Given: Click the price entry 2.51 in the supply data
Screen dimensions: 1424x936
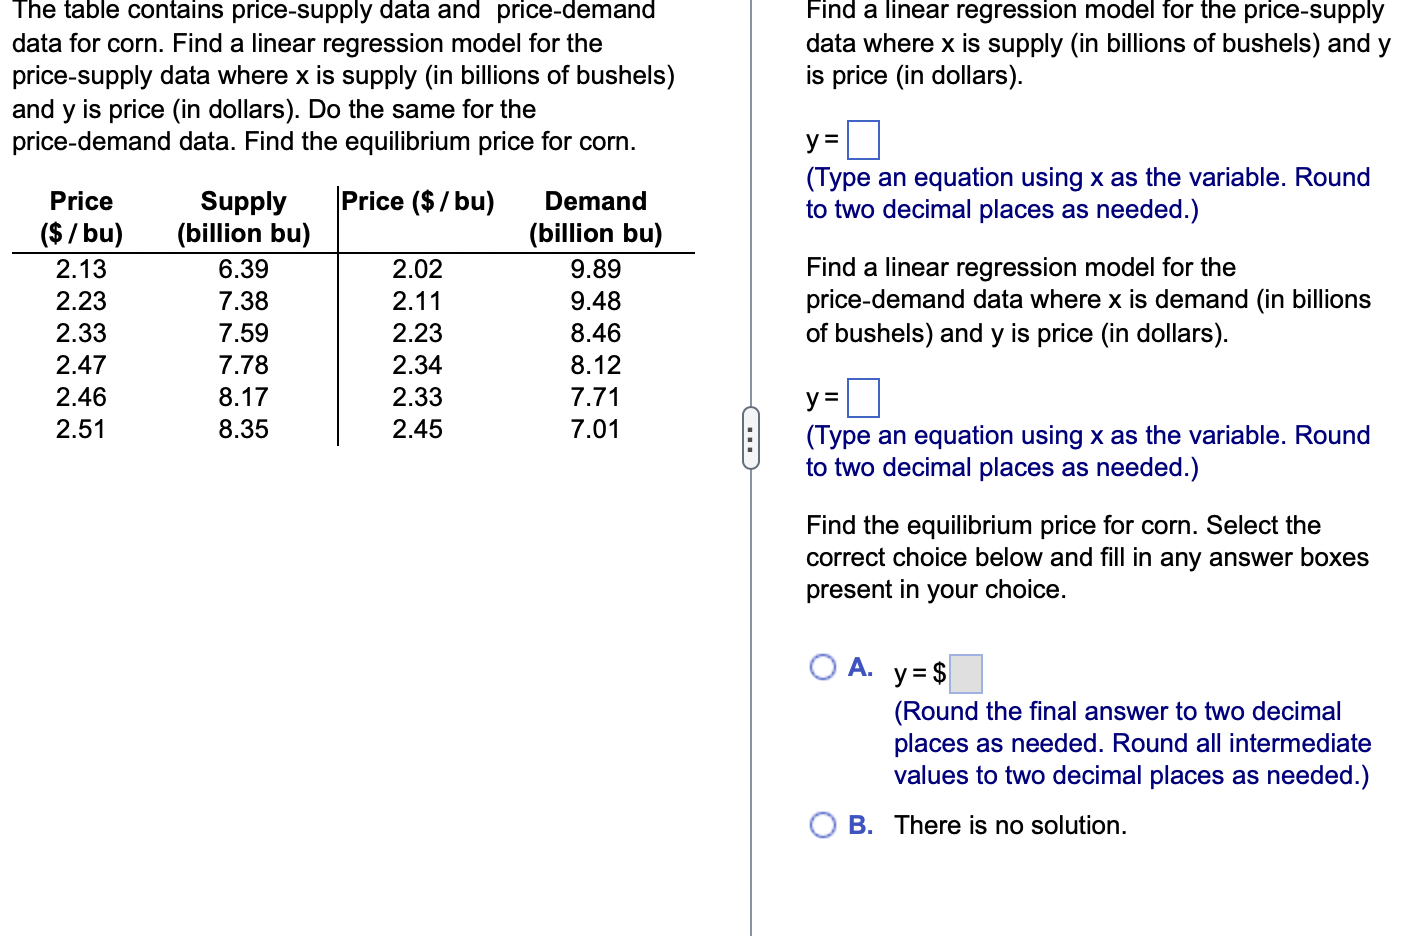Looking at the screenshot, I should click(80, 429).
